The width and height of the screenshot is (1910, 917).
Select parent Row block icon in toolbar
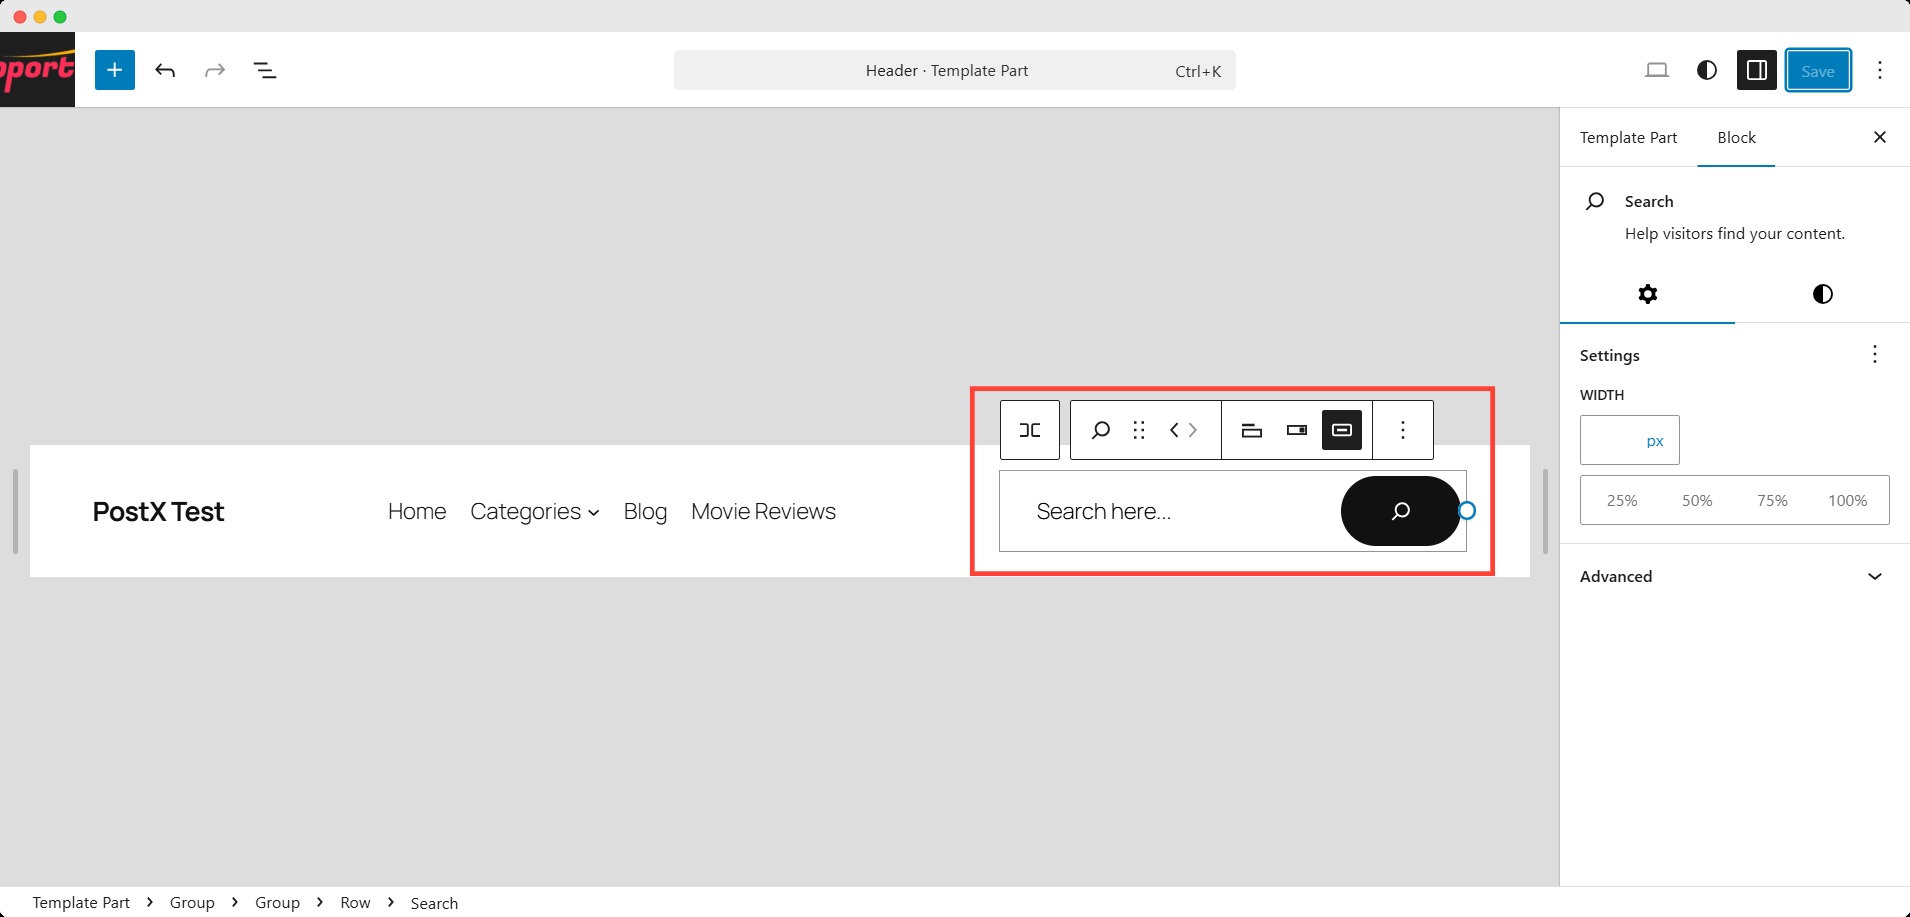pyautogui.click(x=1029, y=430)
